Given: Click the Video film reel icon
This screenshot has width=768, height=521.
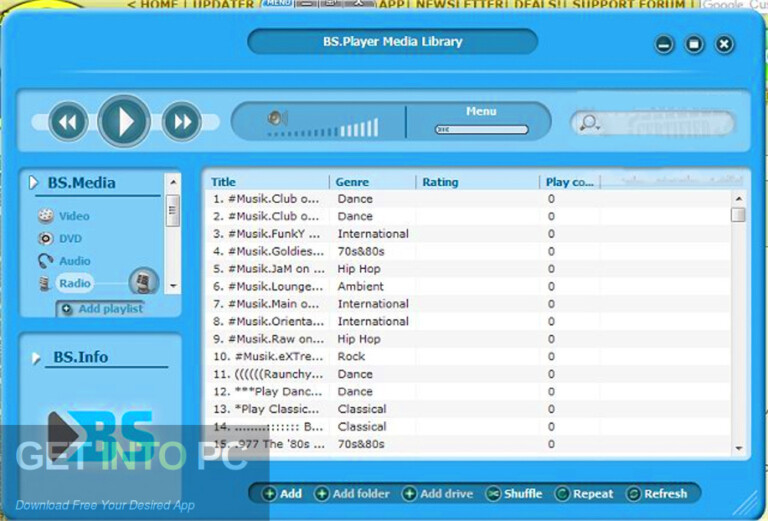Looking at the screenshot, I should pos(46,215).
